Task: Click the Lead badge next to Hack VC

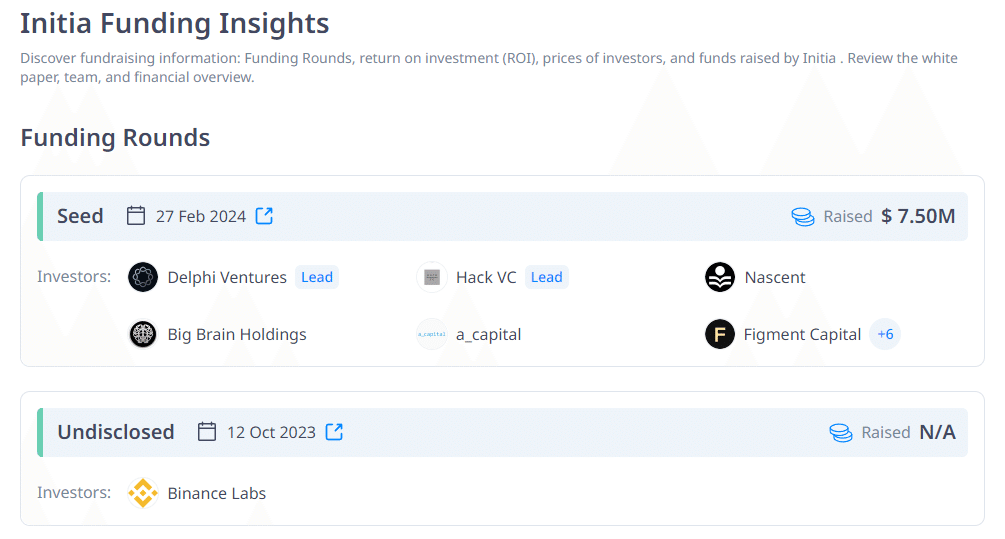Action: 546,277
